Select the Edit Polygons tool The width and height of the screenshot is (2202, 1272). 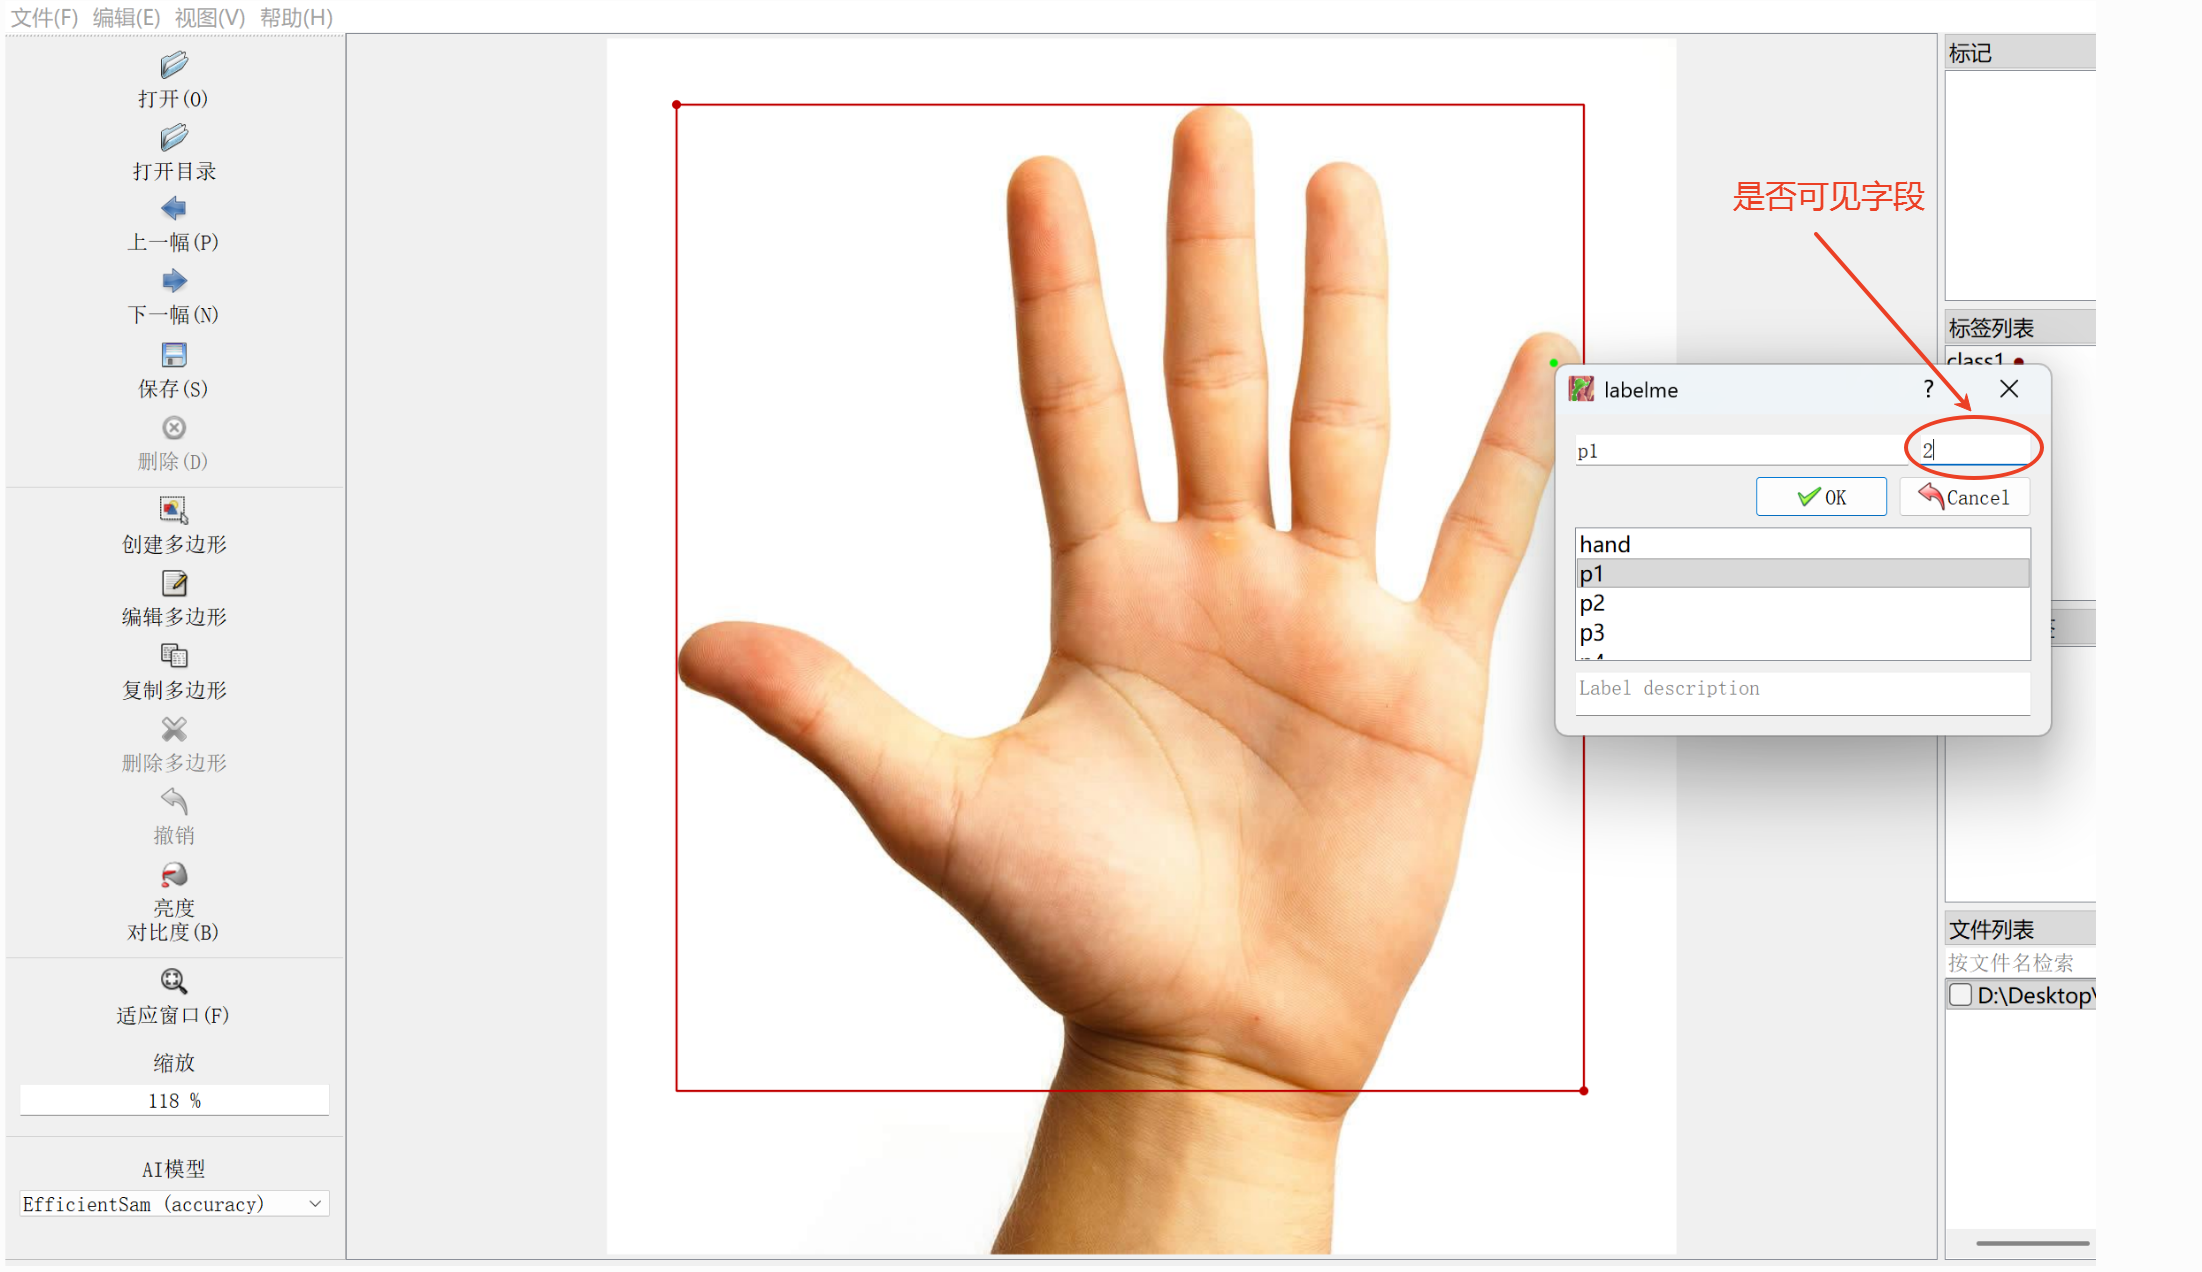[x=173, y=583]
